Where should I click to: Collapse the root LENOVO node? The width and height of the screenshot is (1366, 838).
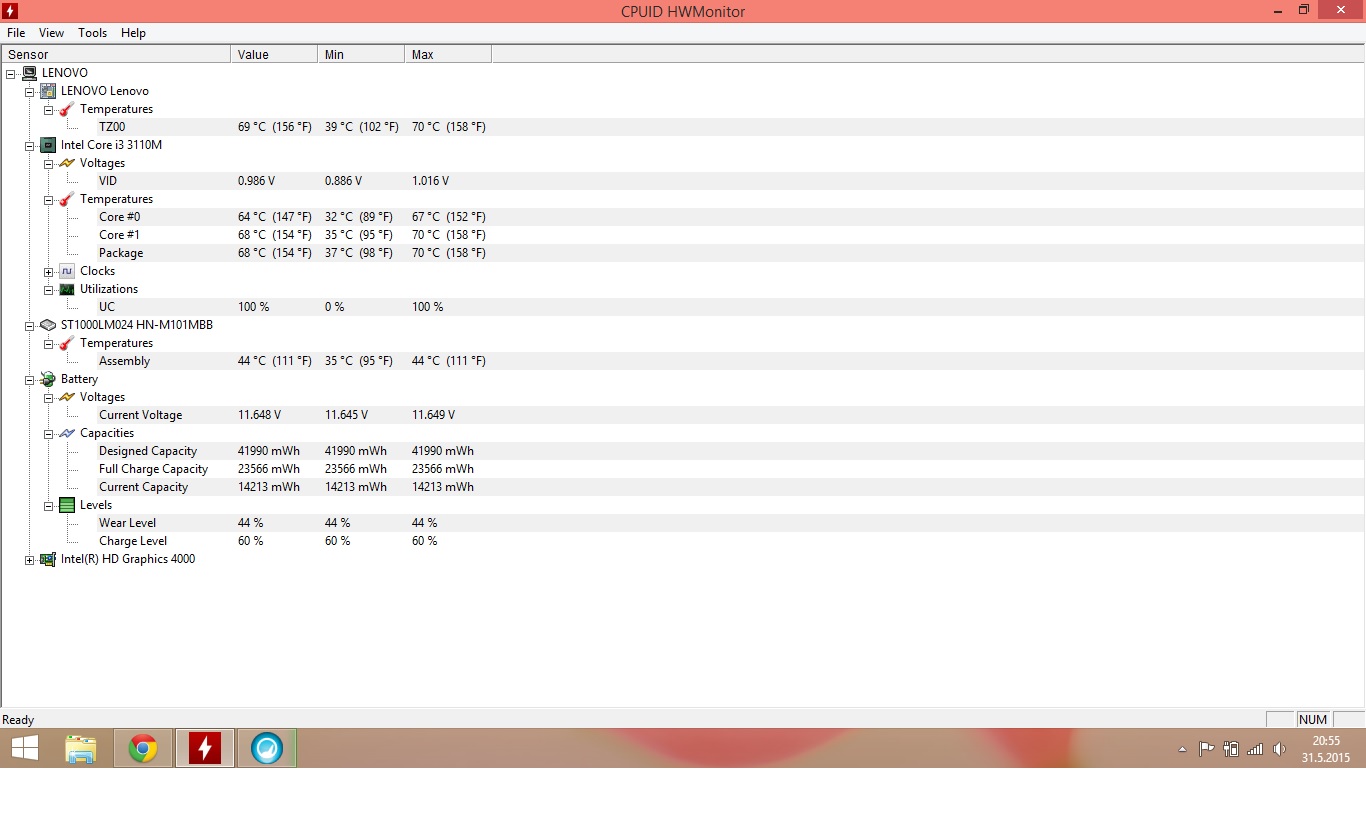click(x=11, y=73)
